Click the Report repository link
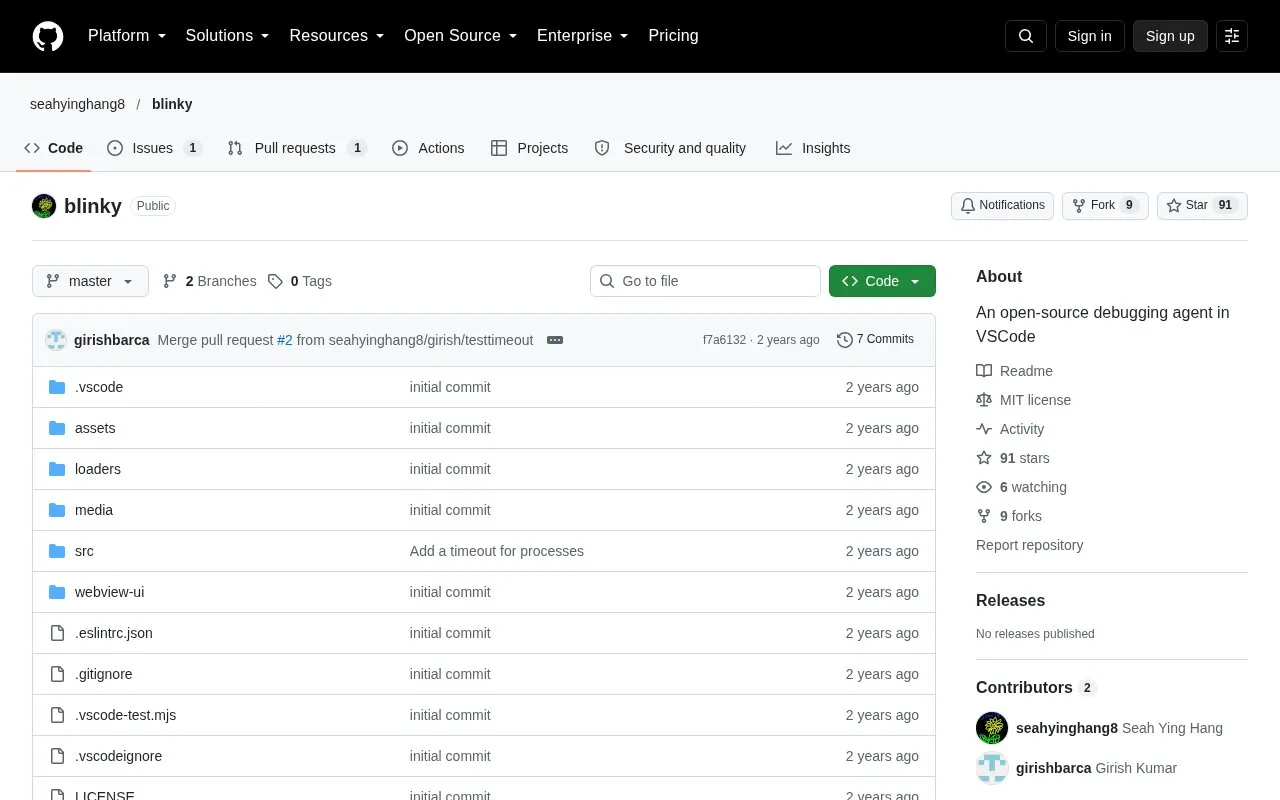 [1029, 545]
